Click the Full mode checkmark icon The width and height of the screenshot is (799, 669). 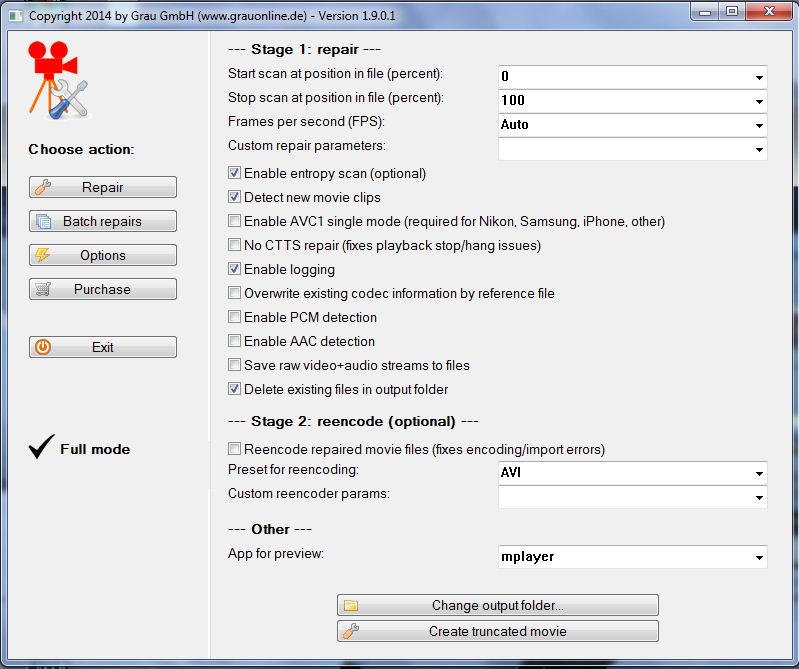tap(41, 449)
